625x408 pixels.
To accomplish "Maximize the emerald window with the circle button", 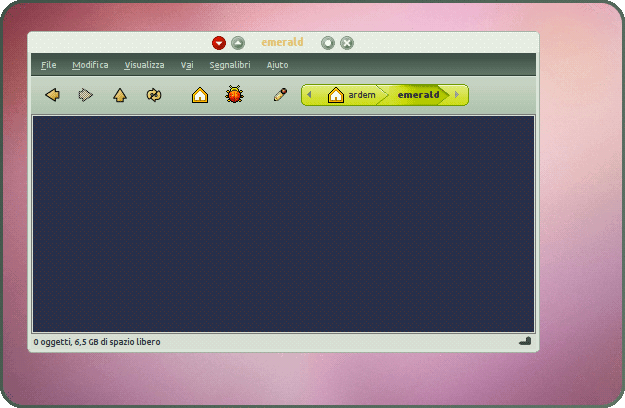I will 328,43.
